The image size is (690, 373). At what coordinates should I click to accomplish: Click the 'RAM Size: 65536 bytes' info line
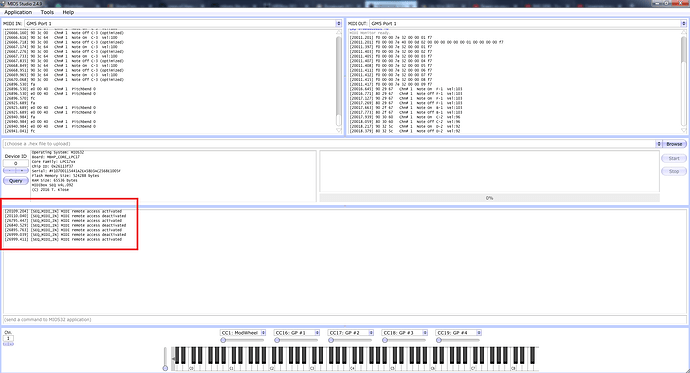[55, 180]
